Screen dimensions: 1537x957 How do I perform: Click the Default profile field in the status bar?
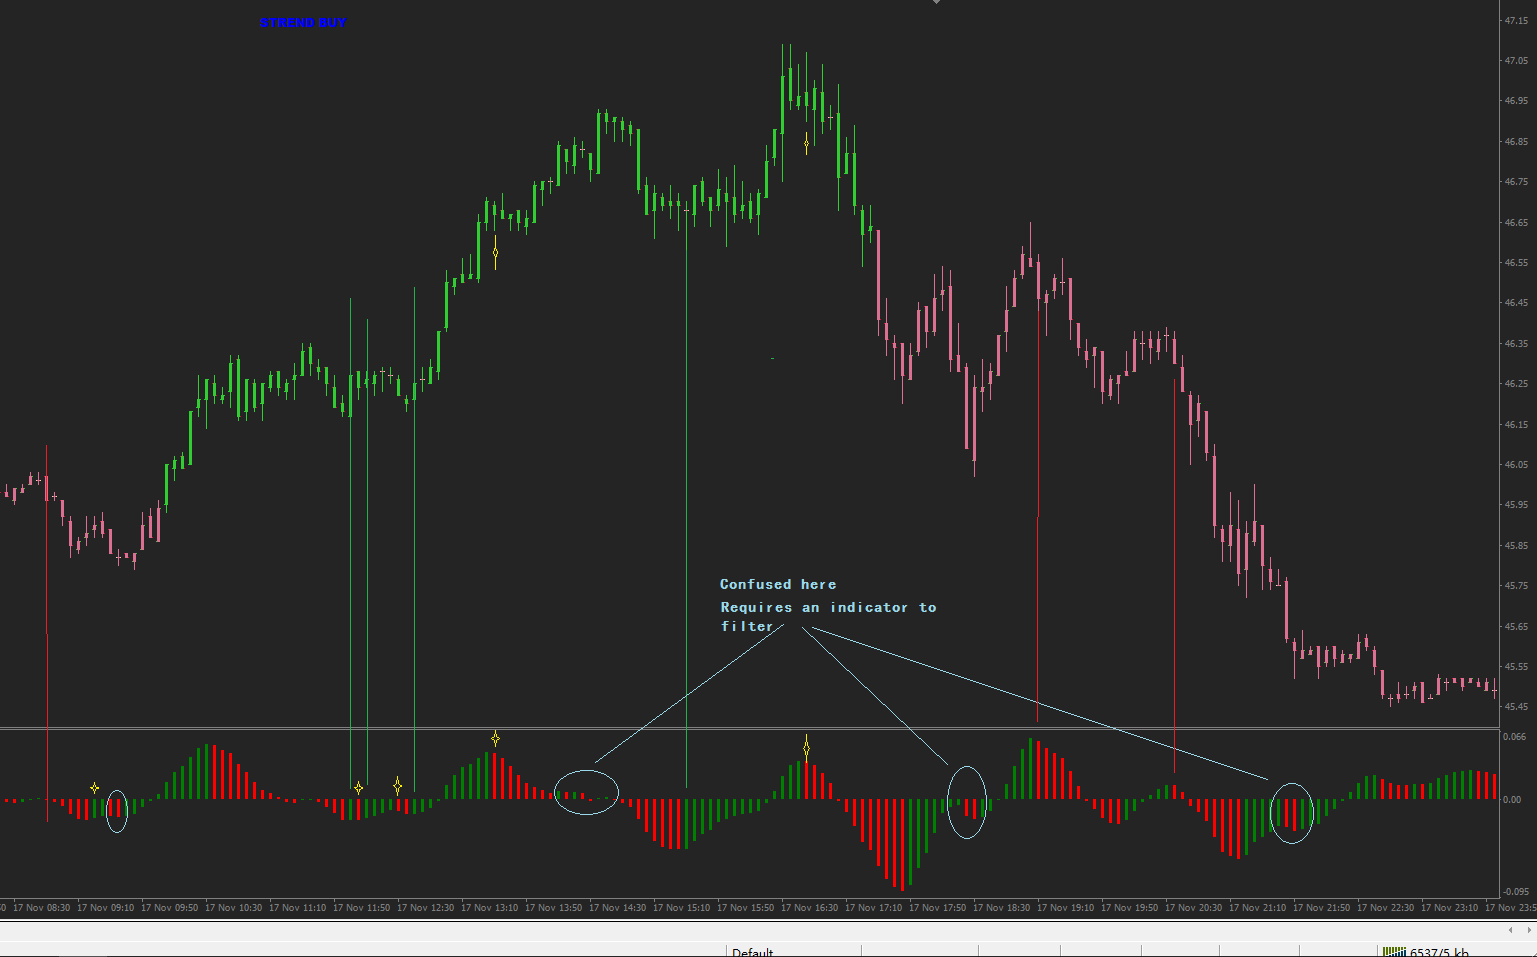(x=793, y=952)
